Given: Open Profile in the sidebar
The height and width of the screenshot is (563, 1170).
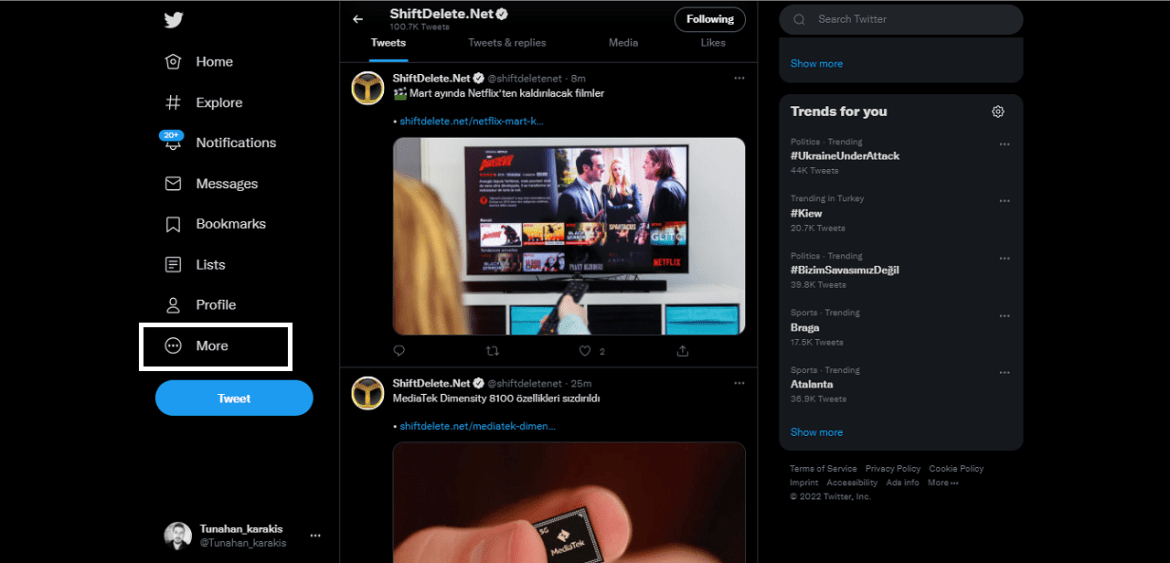Looking at the screenshot, I should tap(200, 305).
